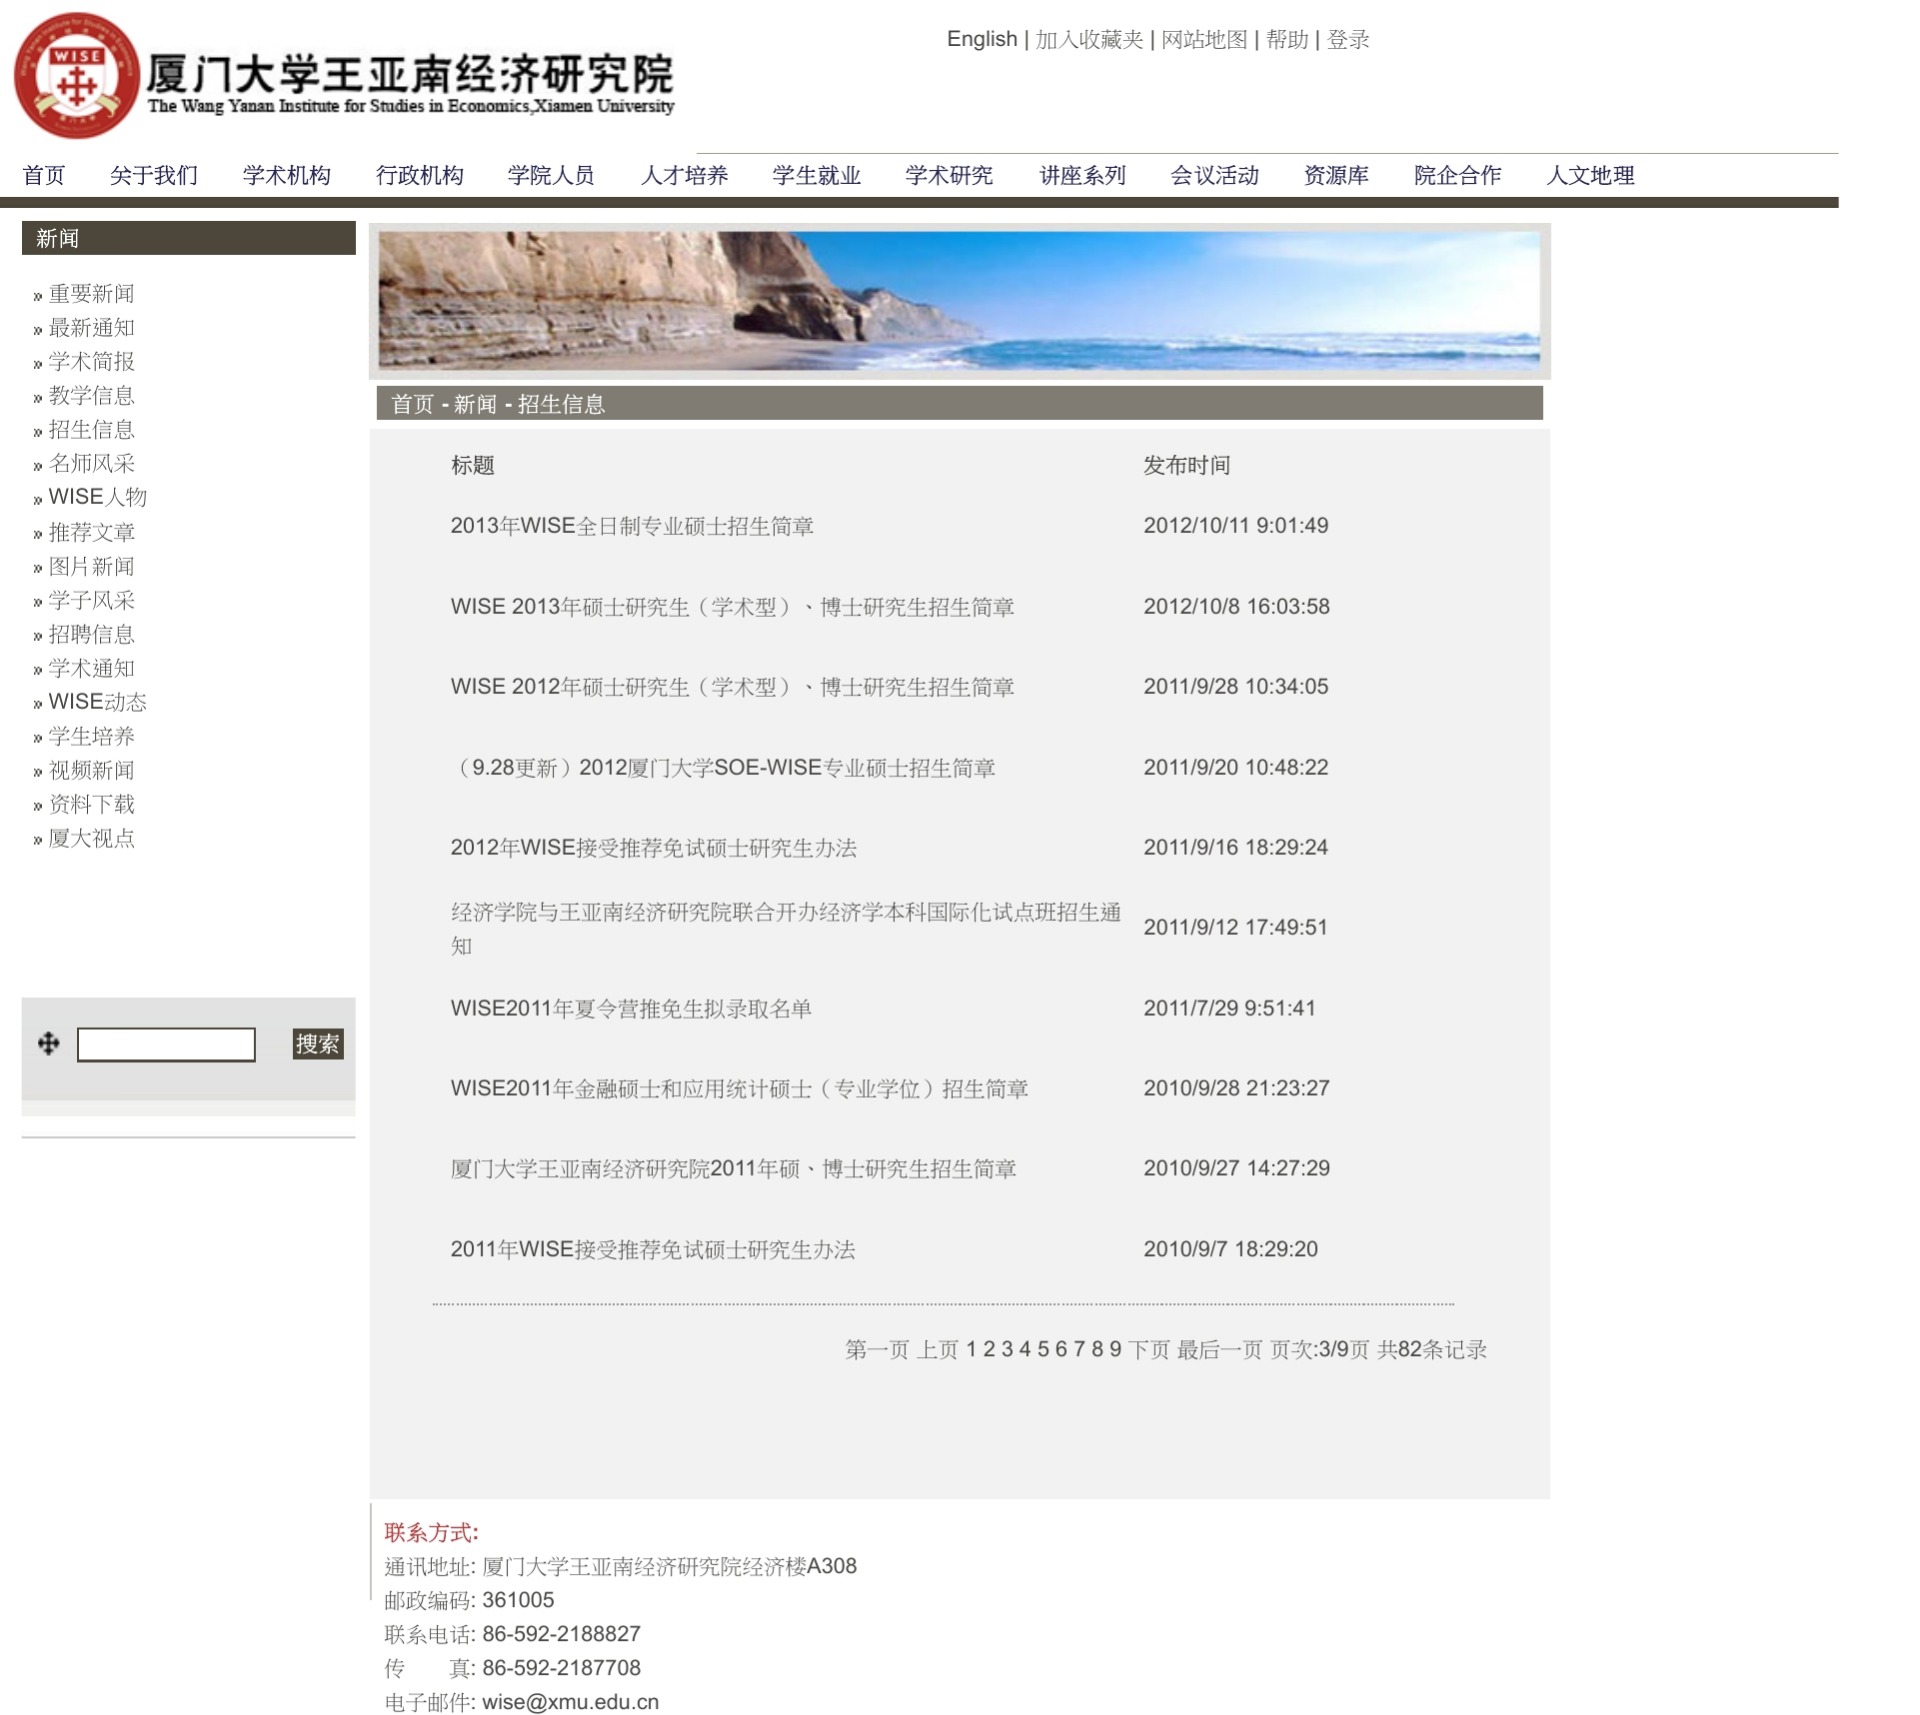Select 推荐文章 in sidebar
Screen dimensions: 1920x1715
point(91,532)
